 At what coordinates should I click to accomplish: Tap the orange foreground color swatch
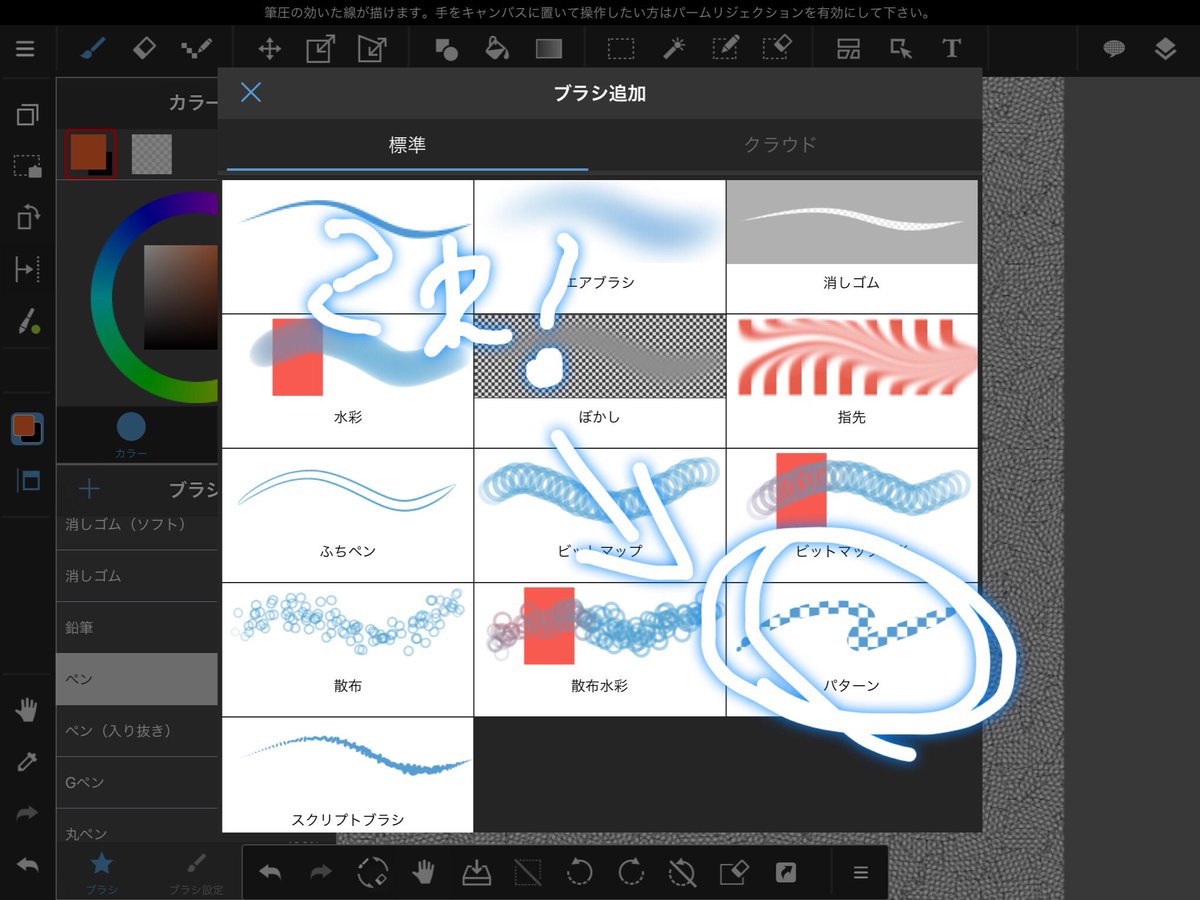[90, 154]
